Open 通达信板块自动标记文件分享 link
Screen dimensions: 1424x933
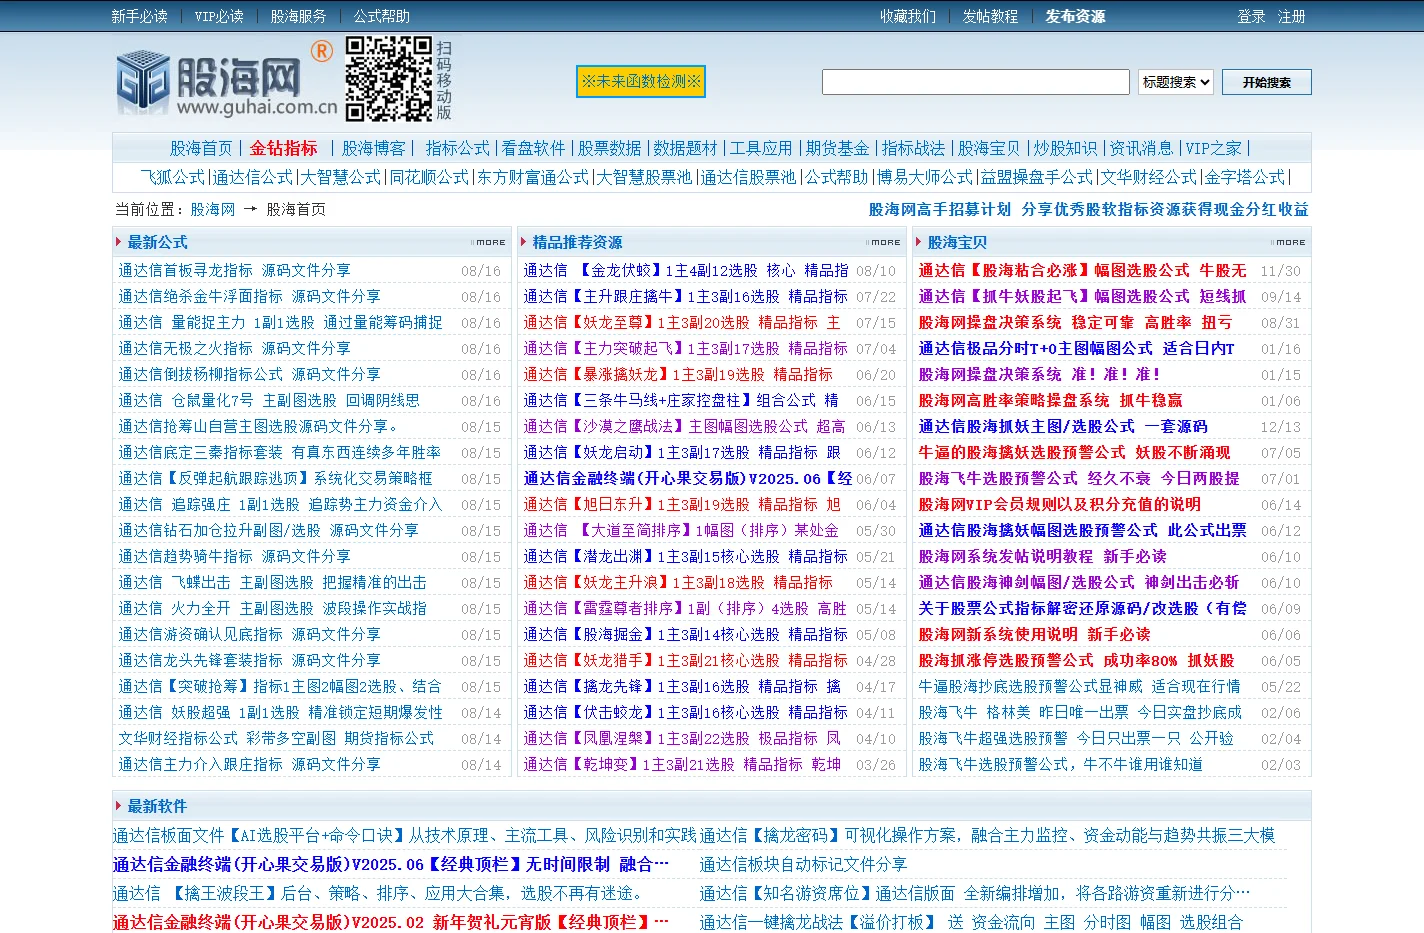[x=803, y=864]
